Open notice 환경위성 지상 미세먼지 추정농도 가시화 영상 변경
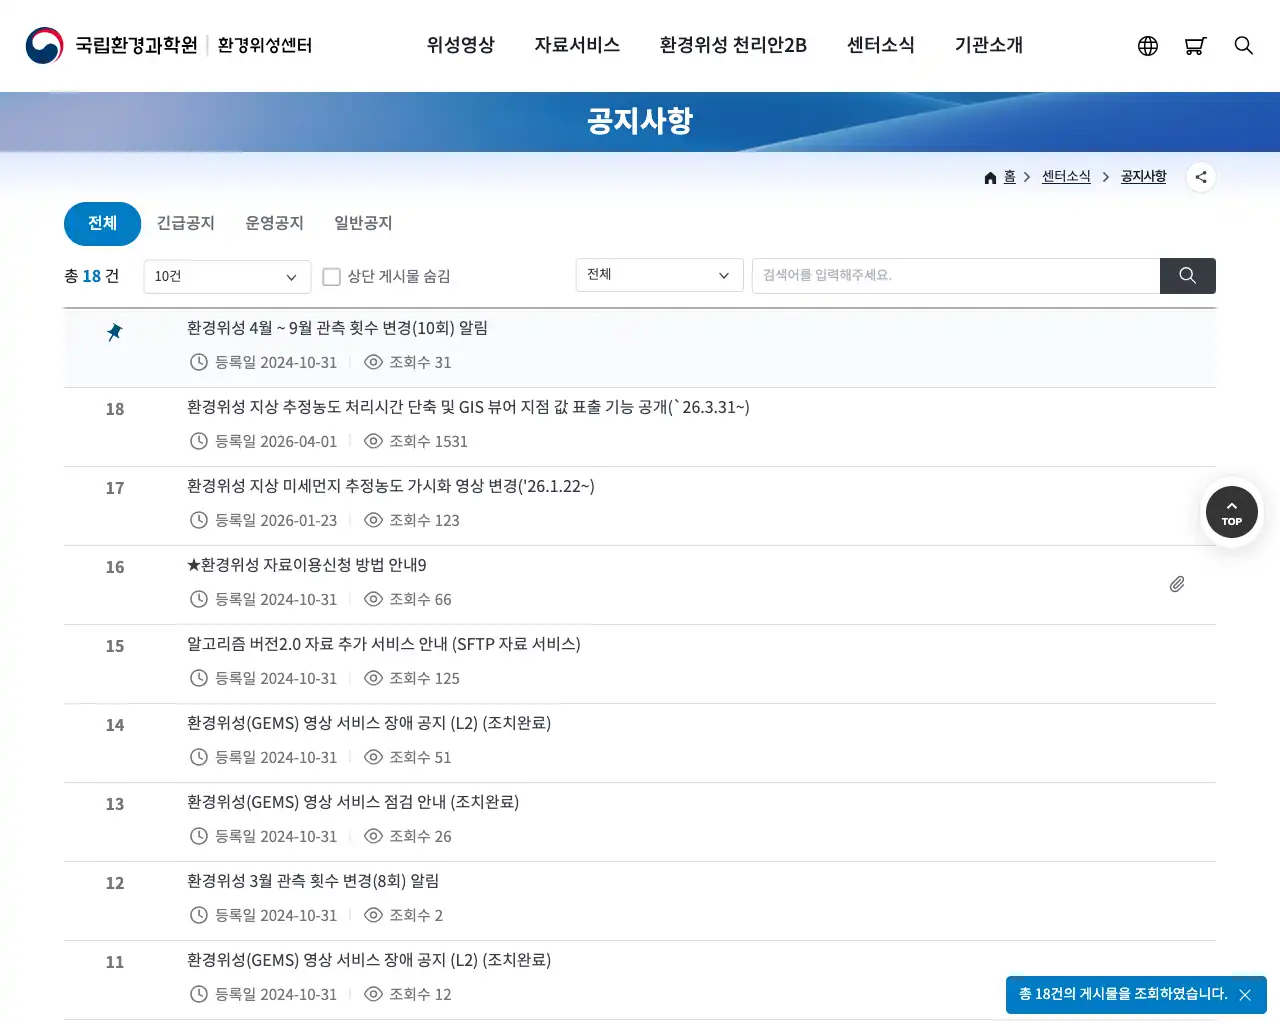The width and height of the screenshot is (1280, 1024). (391, 486)
